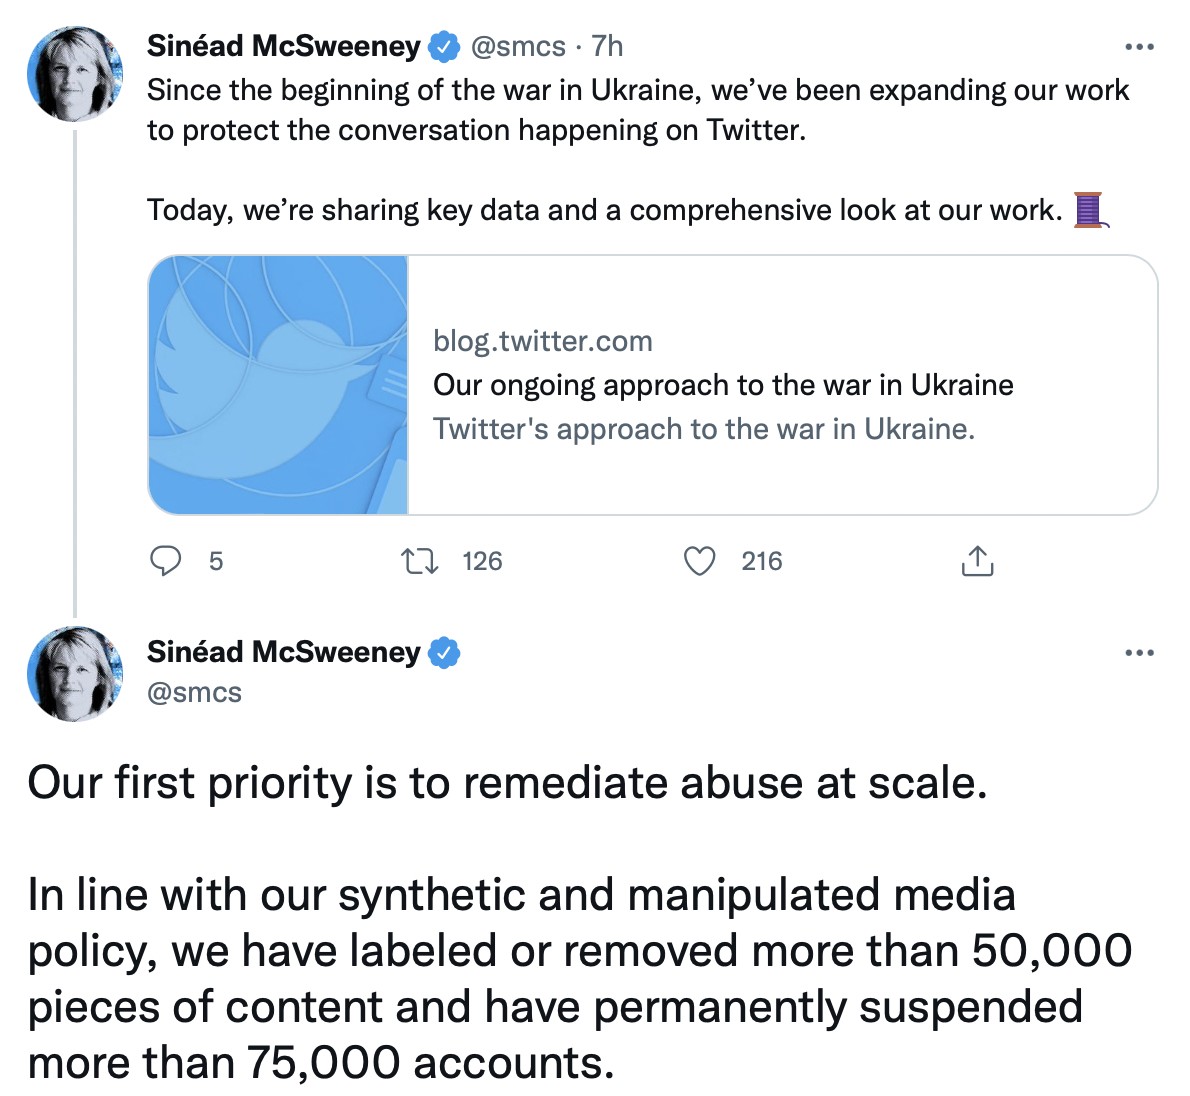Open "Our ongoing approach to the war in Ukraine" link
This screenshot has width=1190, height=1096.
[x=723, y=385]
